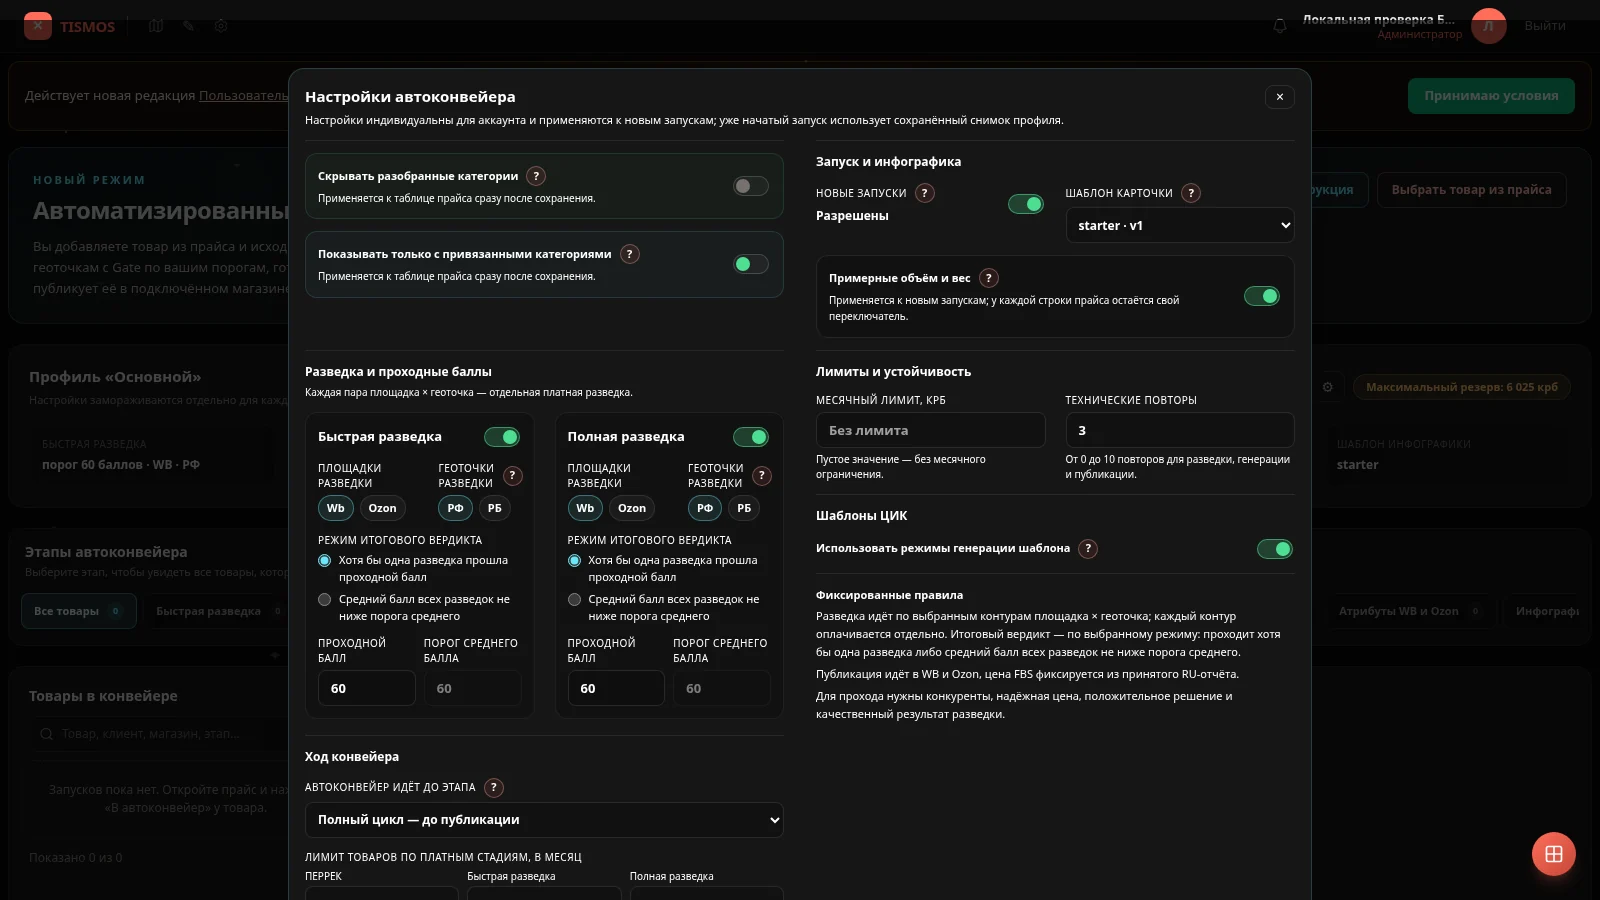Open the "Шаблон карточки" starter · v1 dropdown
1600x900 pixels.
tap(1180, 225)
